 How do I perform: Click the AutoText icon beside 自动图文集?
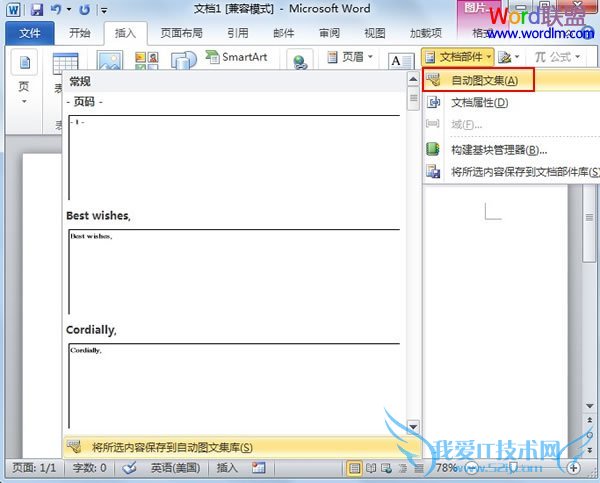(434, 80)
